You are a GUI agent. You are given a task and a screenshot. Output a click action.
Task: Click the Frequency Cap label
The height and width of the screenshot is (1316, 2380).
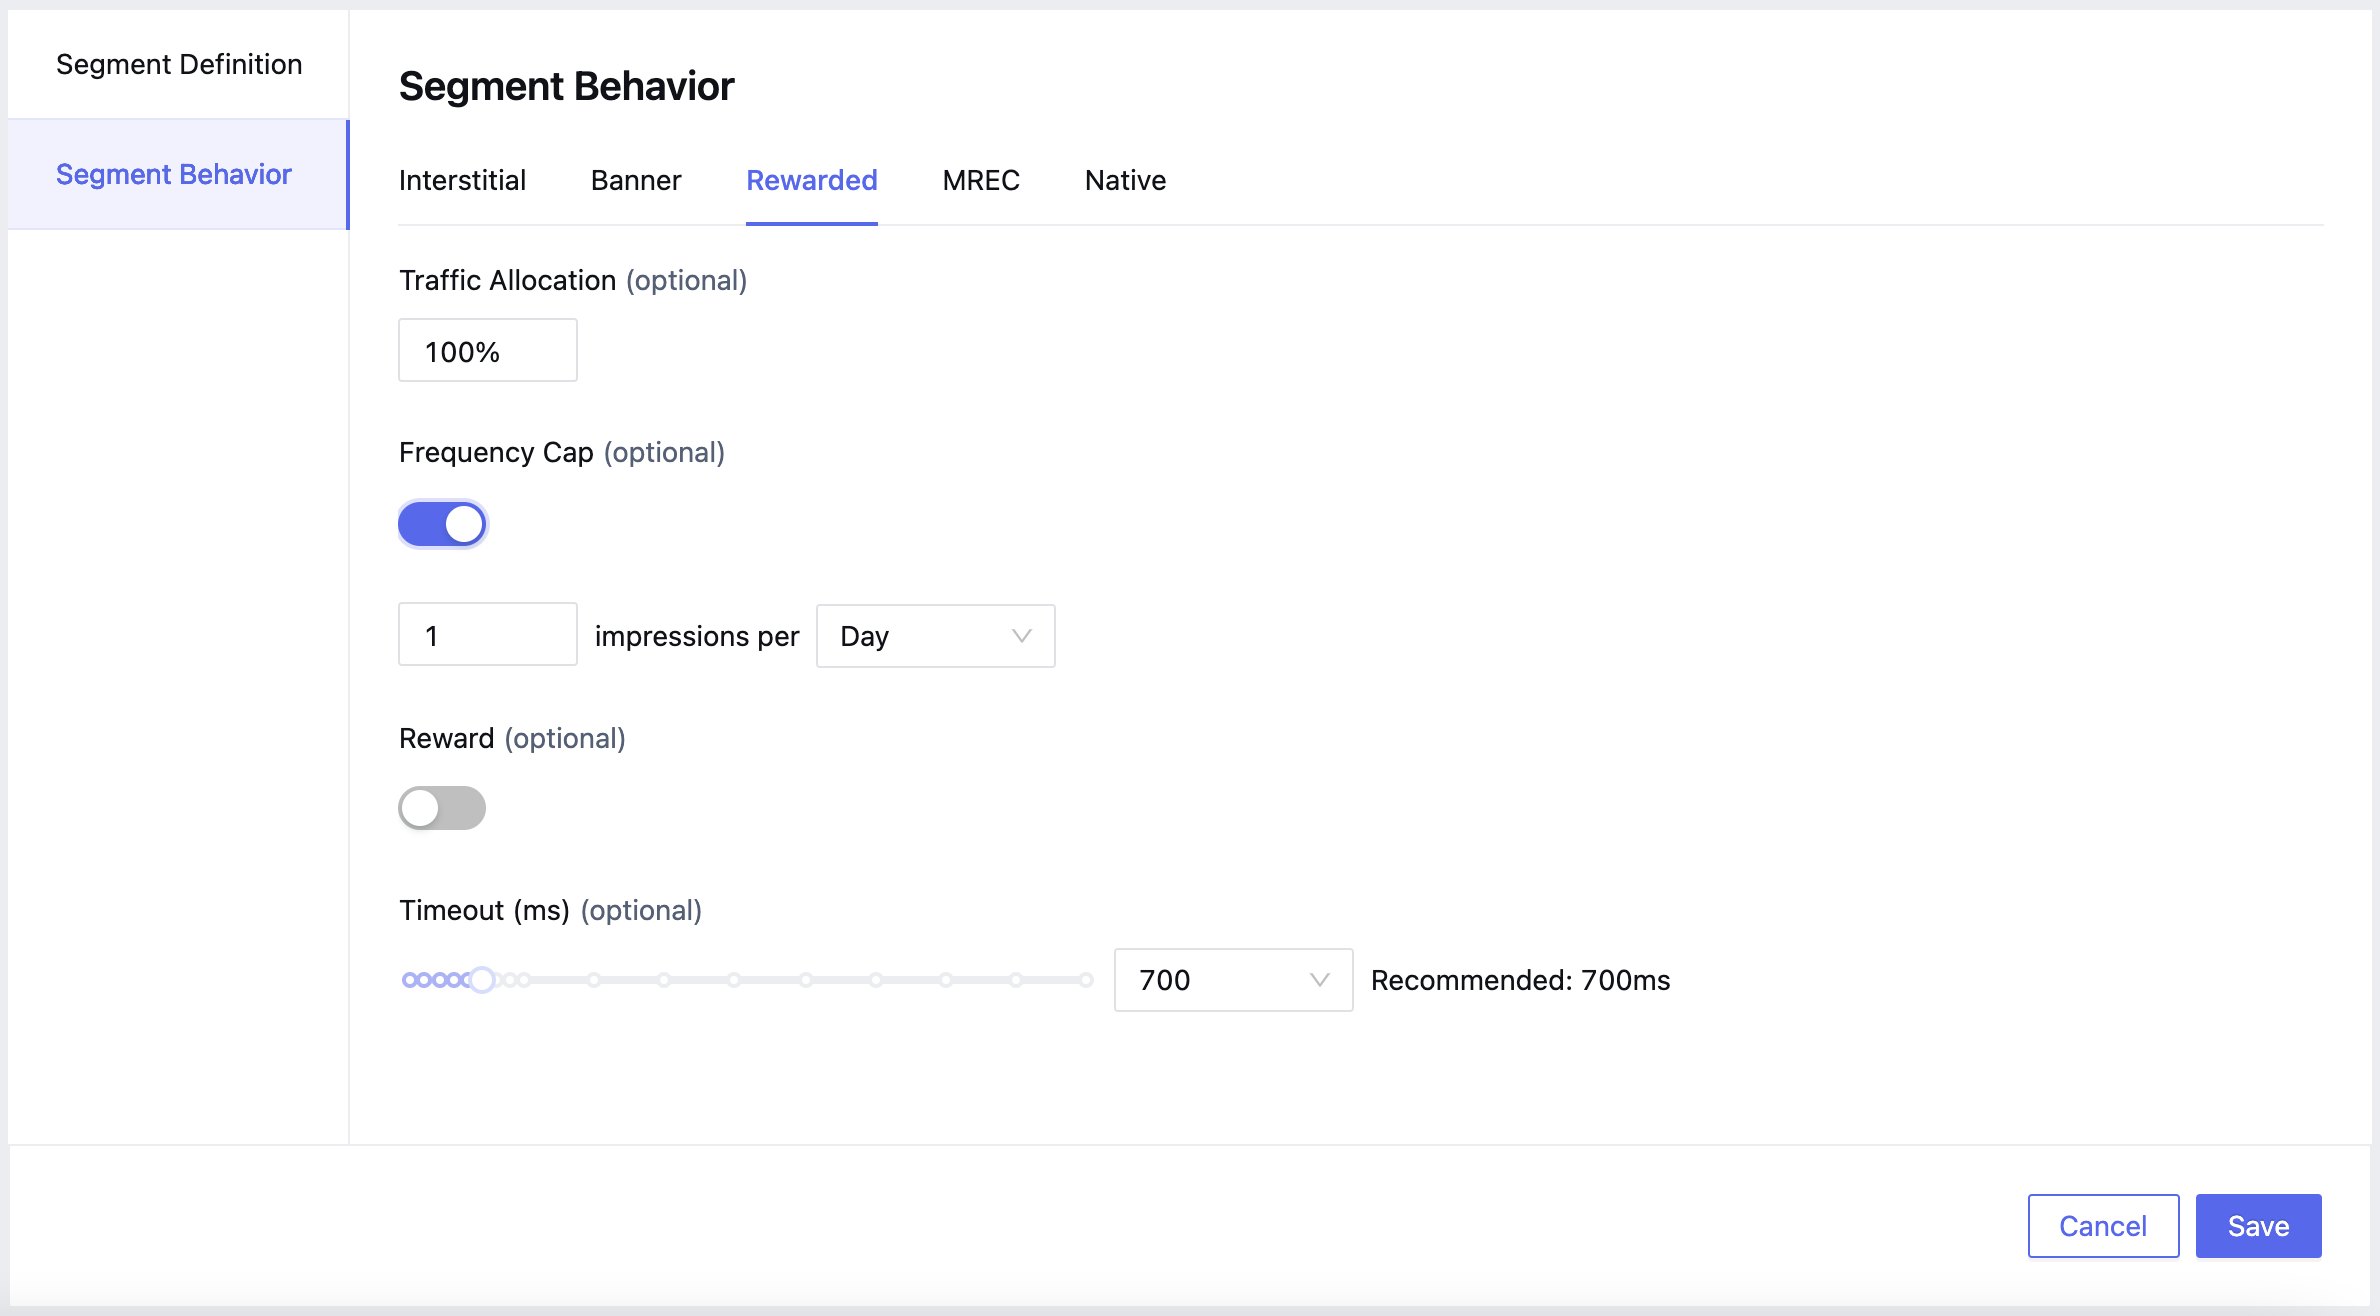click(562, 452)
